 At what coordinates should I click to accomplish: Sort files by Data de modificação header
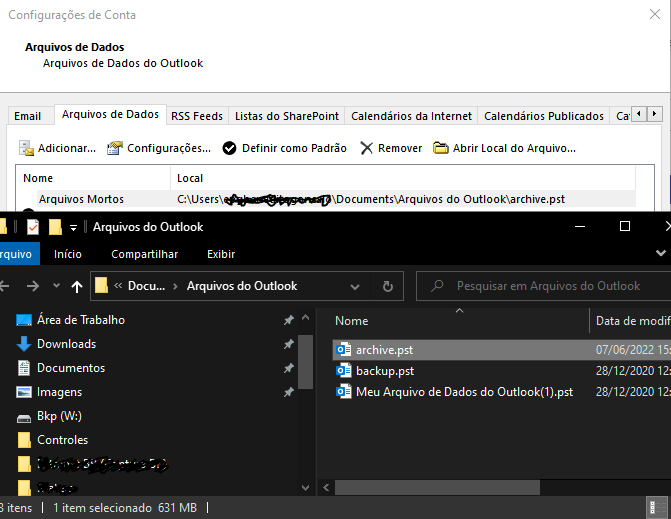pyautogui.click(x=633, y=321)
